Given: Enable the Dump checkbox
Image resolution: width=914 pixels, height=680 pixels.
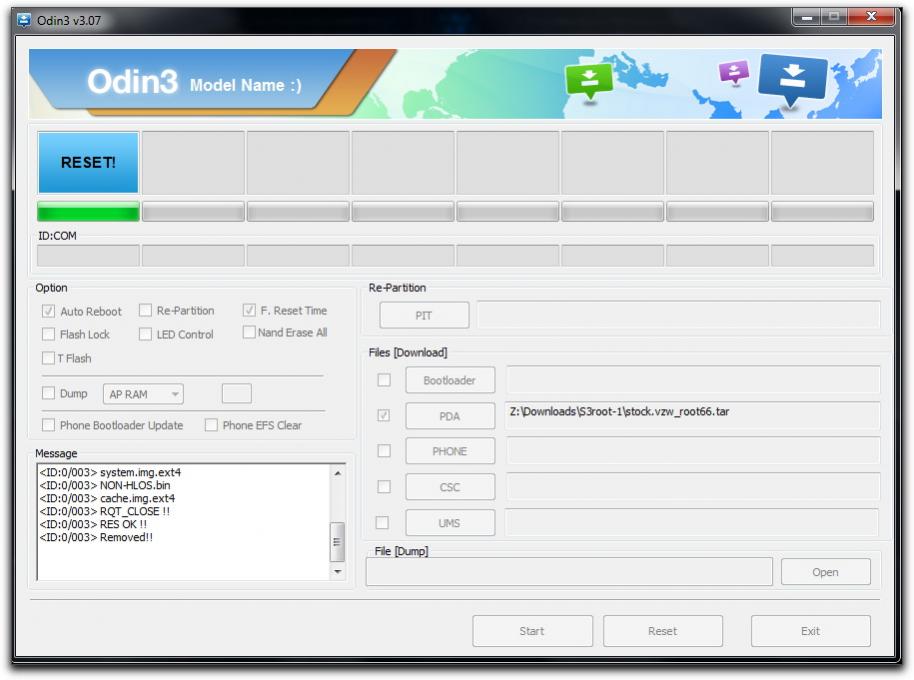Looking at the screenshot, I should [x=48, y=393].
